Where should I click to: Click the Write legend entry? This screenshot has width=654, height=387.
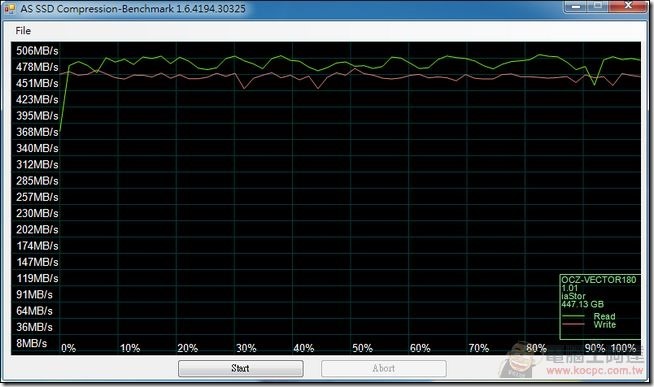(x=605, y=324)
